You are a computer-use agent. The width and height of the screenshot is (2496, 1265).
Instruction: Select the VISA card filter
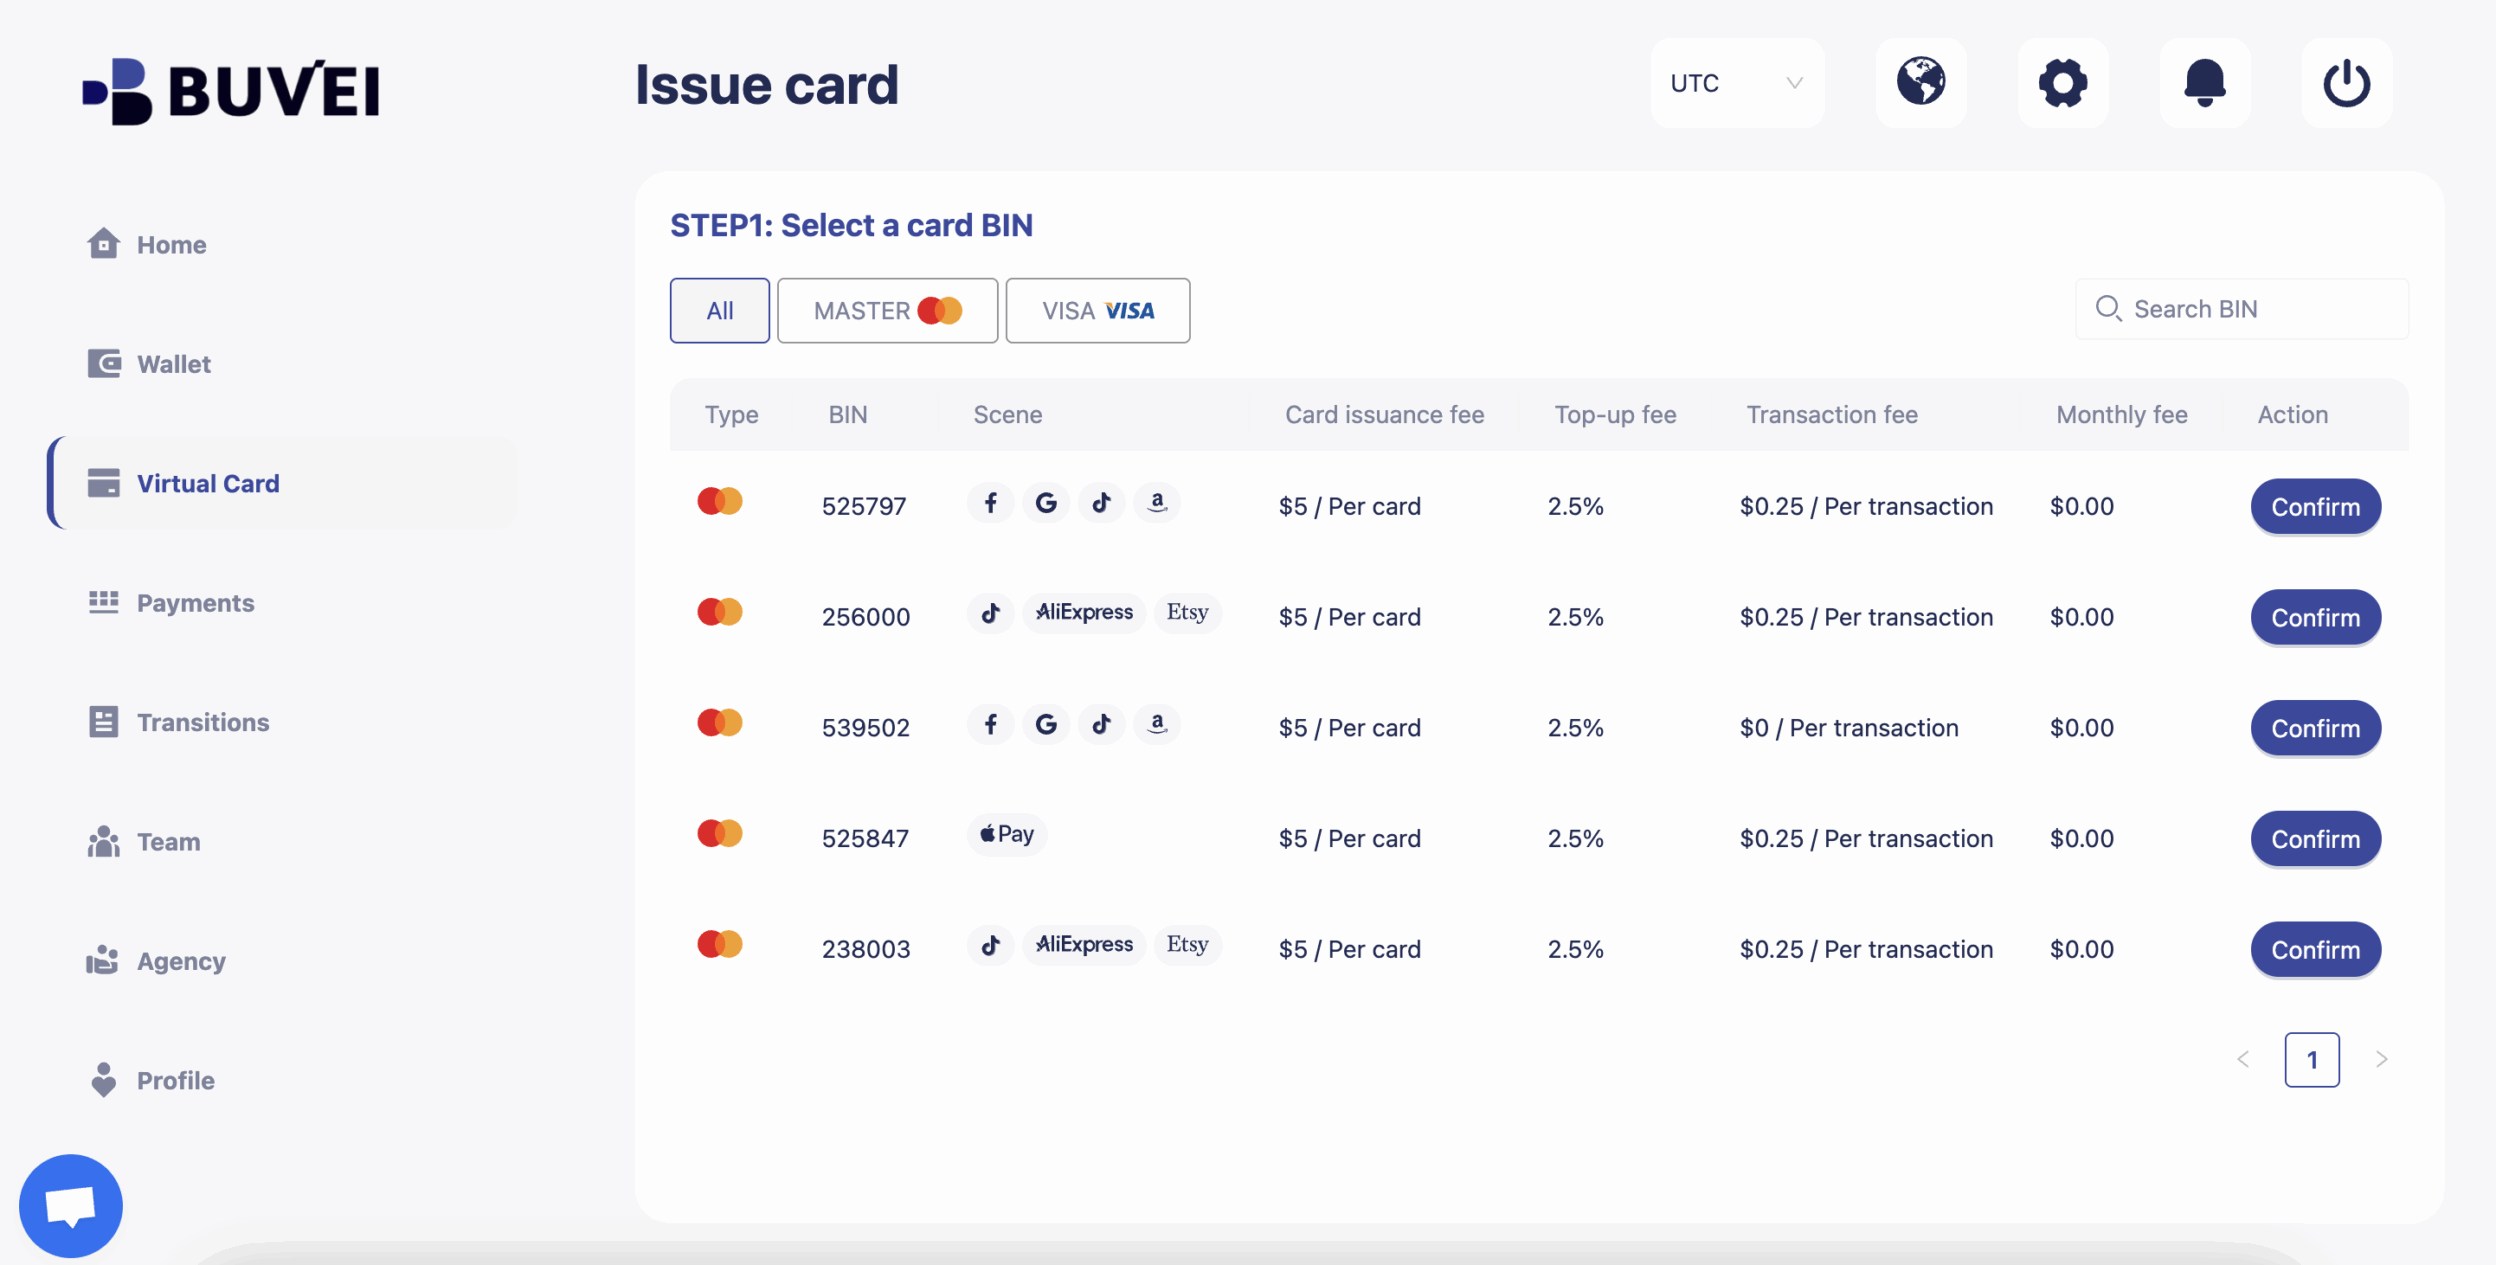tap(1097, 310)
